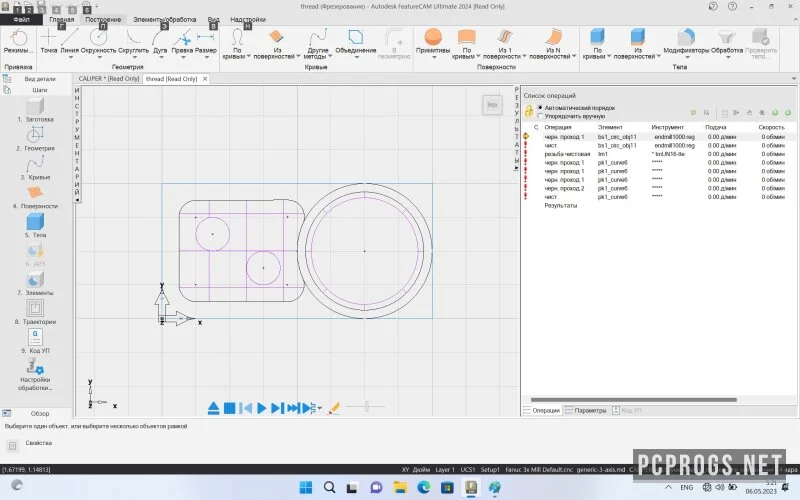Expand the Линия dropdown arrow
This screenshot has width=800, height=500.
pos(70,57)
